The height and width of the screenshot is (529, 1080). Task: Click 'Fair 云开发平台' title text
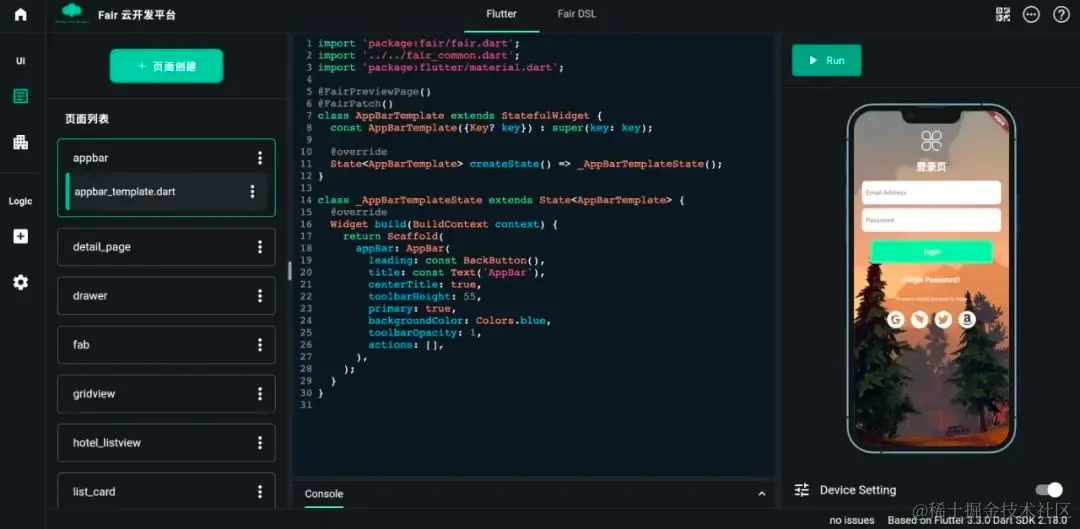136,14
